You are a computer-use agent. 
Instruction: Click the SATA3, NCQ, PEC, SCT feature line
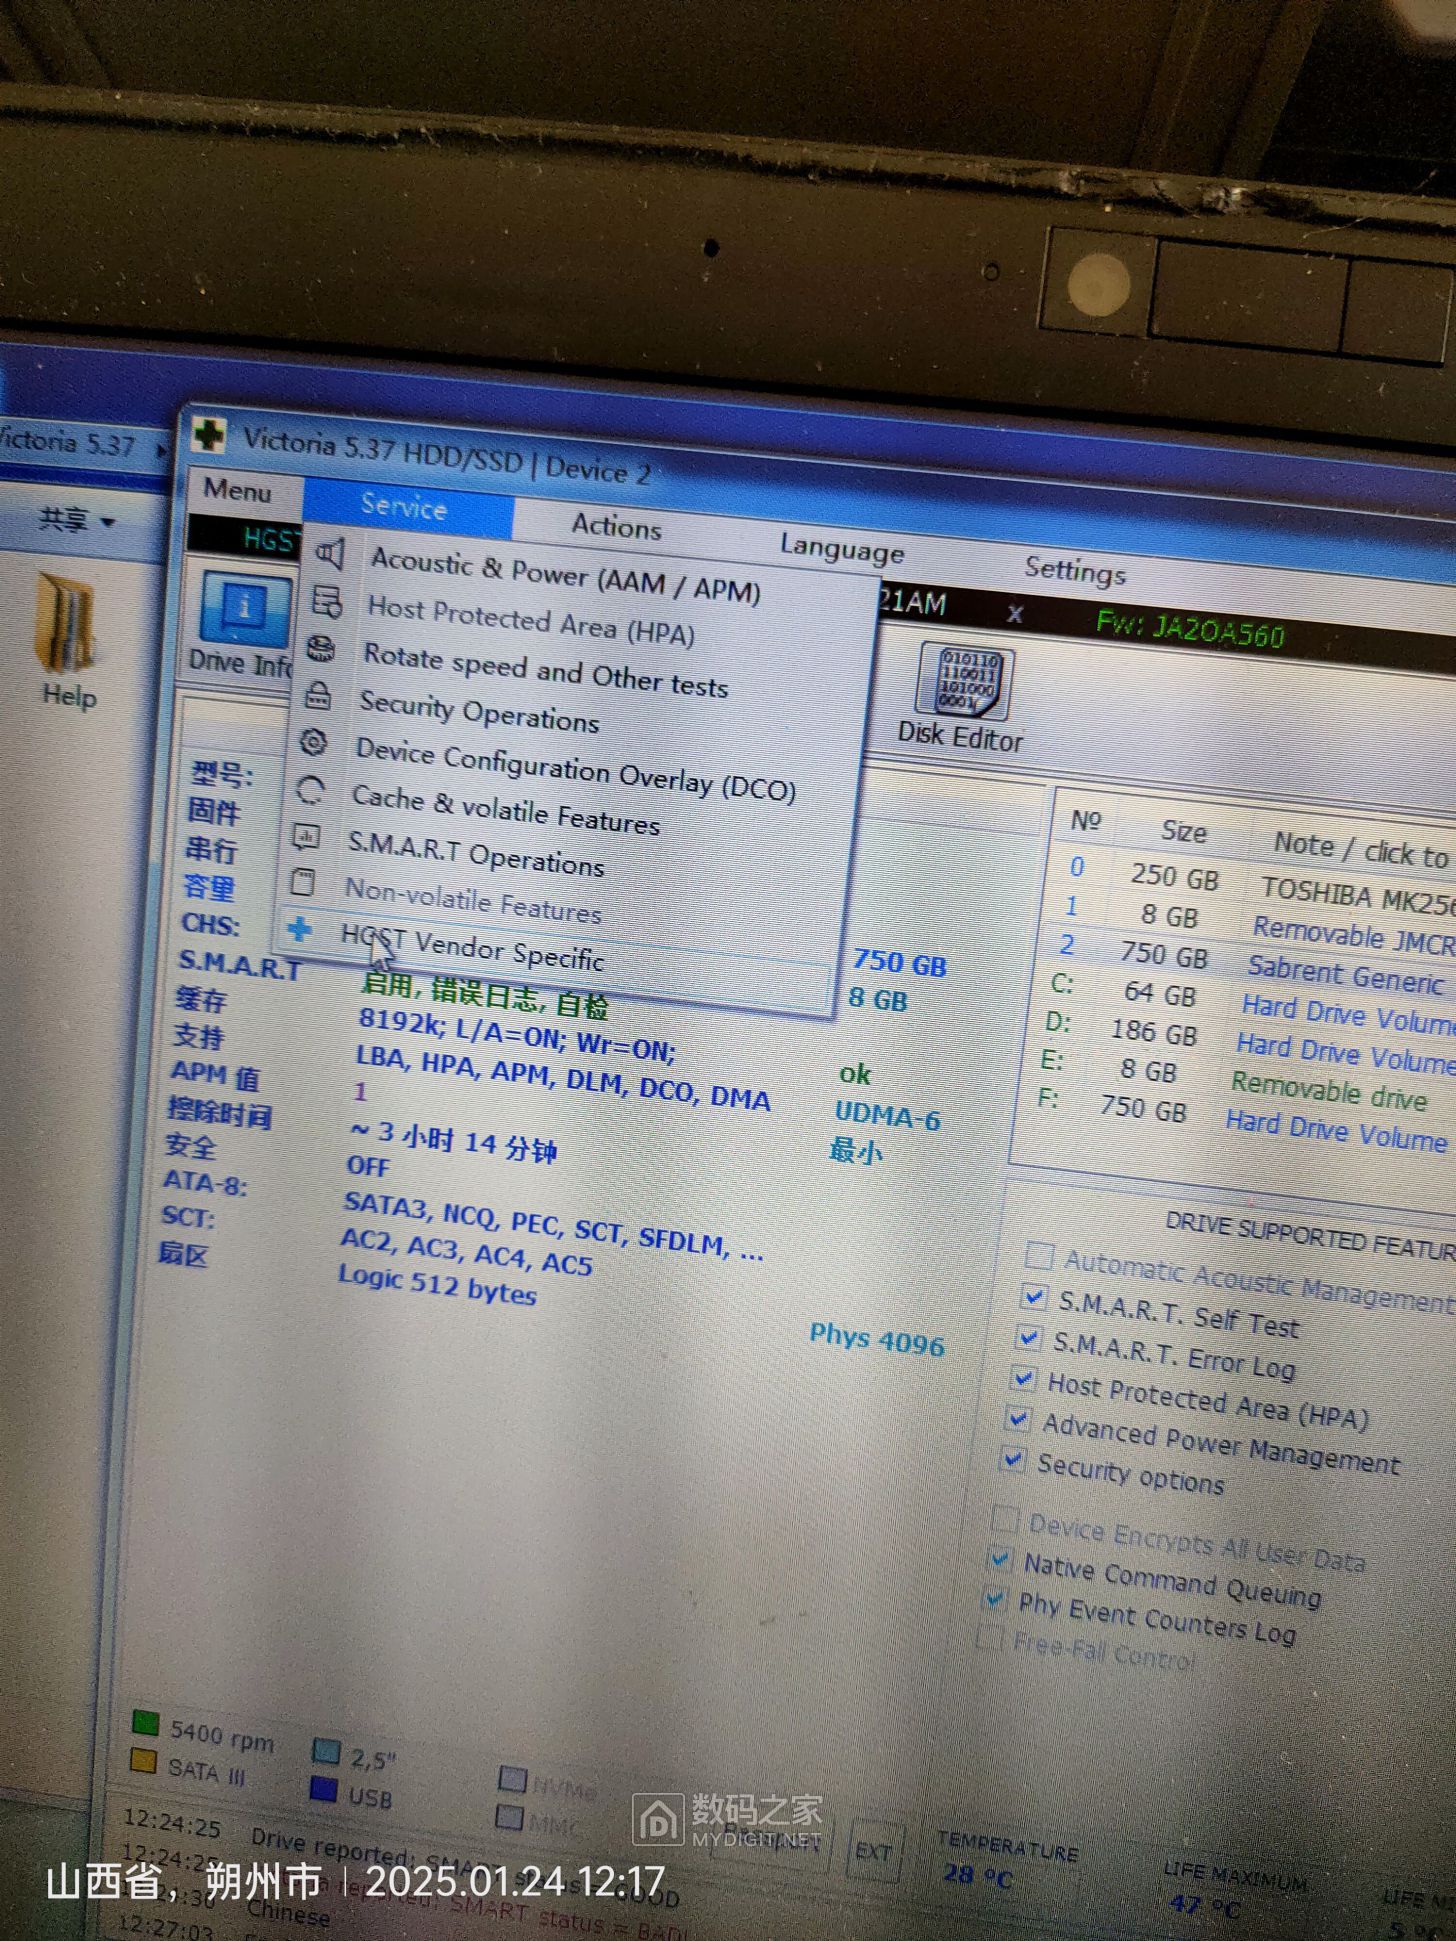[553, 1227]
